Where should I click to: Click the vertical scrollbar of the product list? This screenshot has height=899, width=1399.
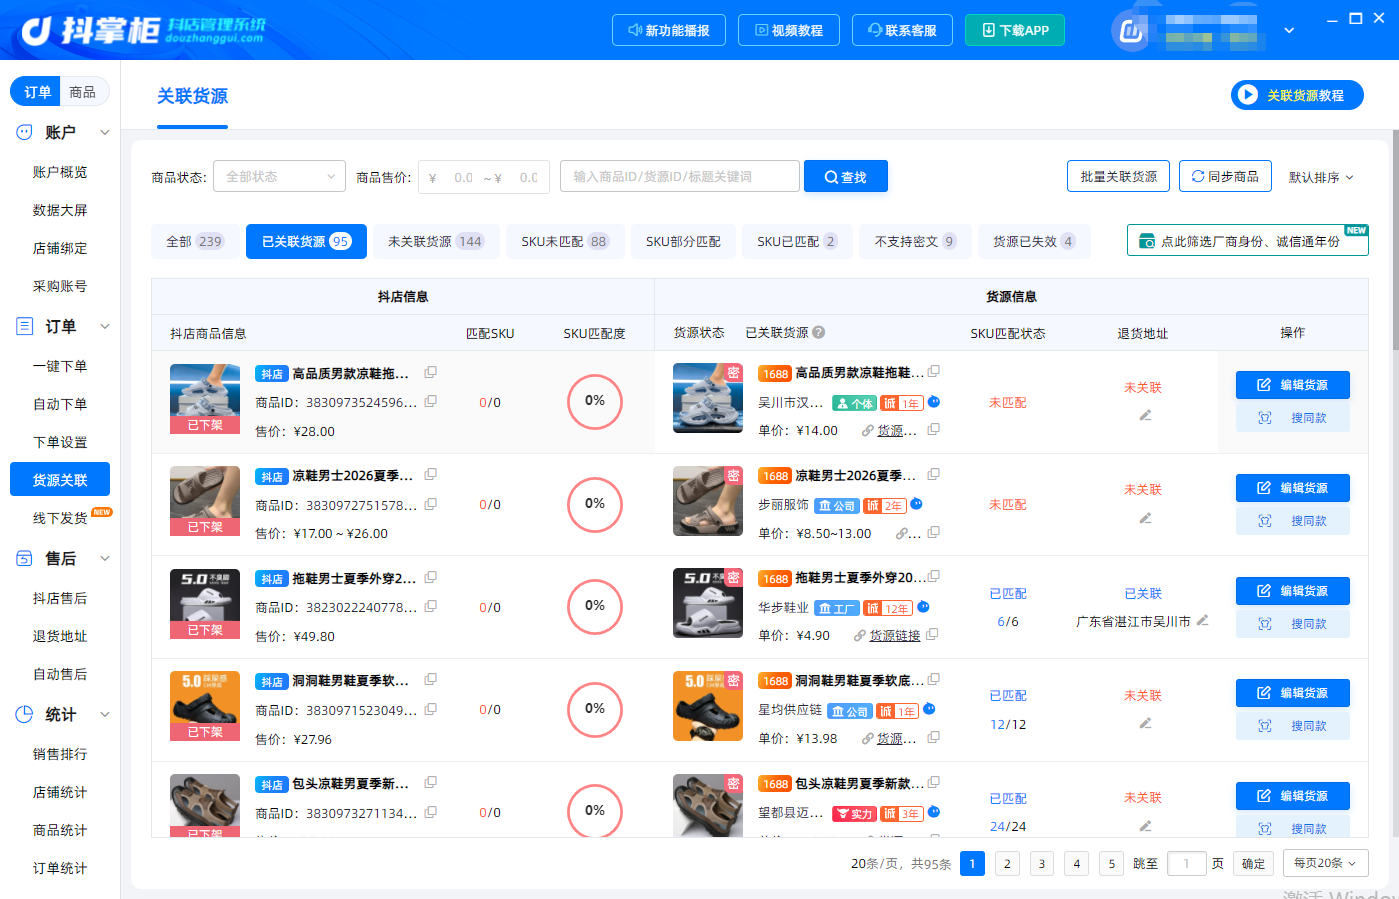click(1396, 240)
